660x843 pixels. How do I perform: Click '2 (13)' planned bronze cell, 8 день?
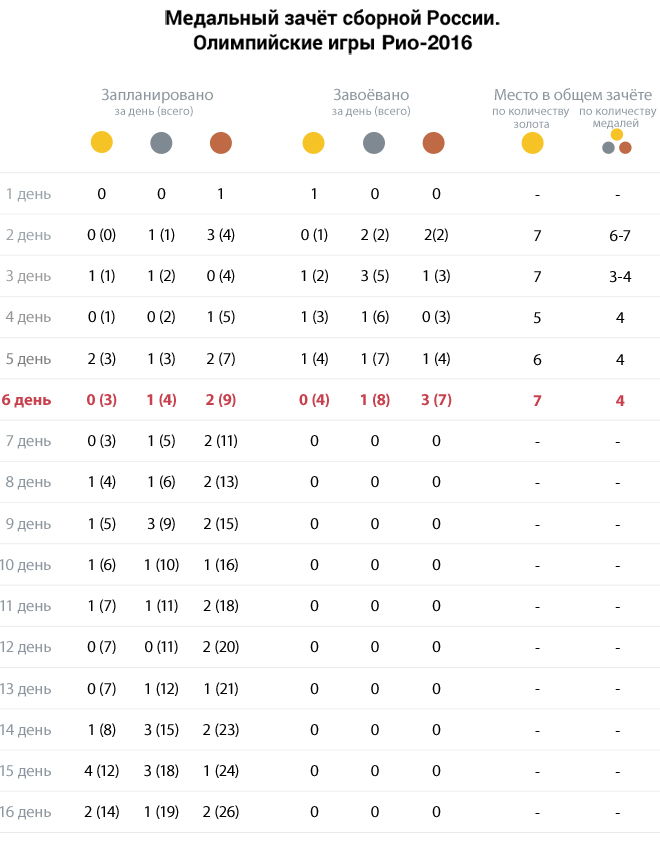[x=221, y=482]
